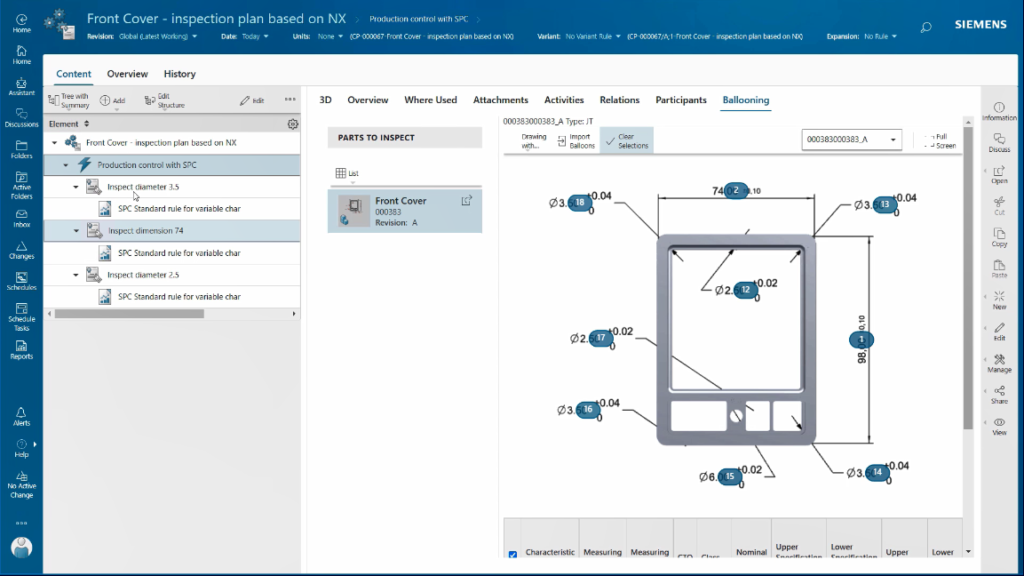Click the Edit pencil button in tree toolbar
This screenshot has height=576, width=1024.
tap(251, 101)
